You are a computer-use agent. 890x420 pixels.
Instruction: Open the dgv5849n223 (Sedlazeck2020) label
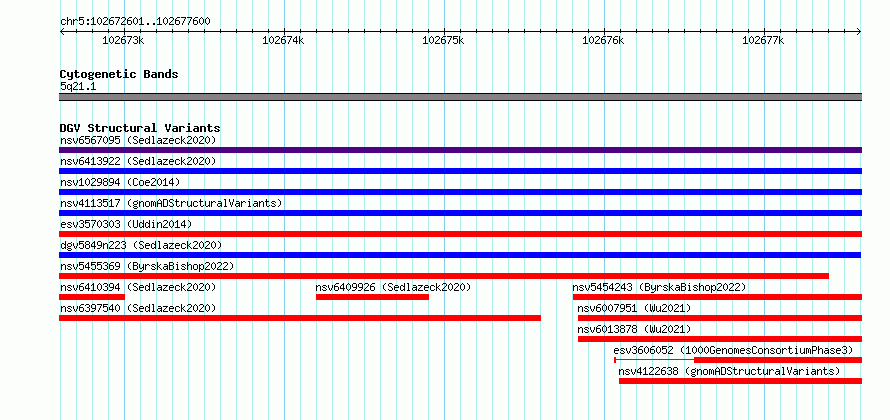(141, 245)
